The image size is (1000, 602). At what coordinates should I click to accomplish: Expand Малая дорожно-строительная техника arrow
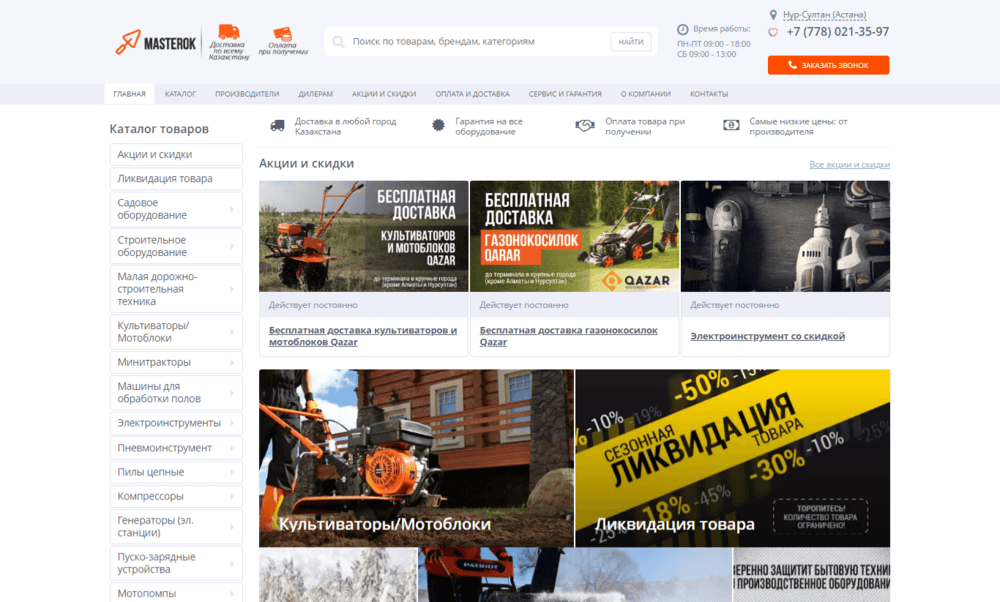coord(232,289)
